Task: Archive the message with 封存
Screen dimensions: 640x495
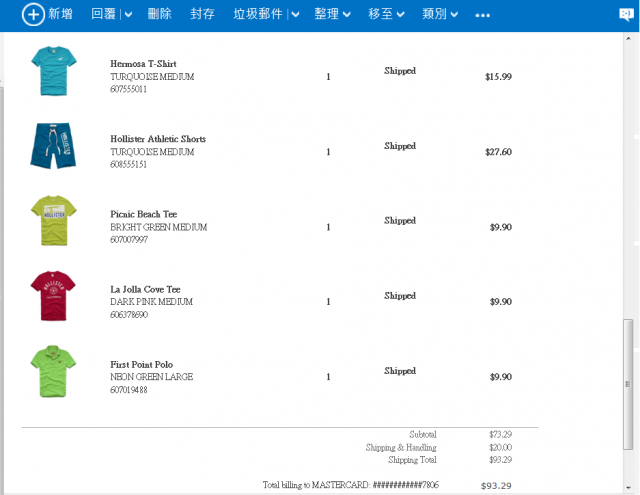Action: pyautogui.click(x=202, y=14)
